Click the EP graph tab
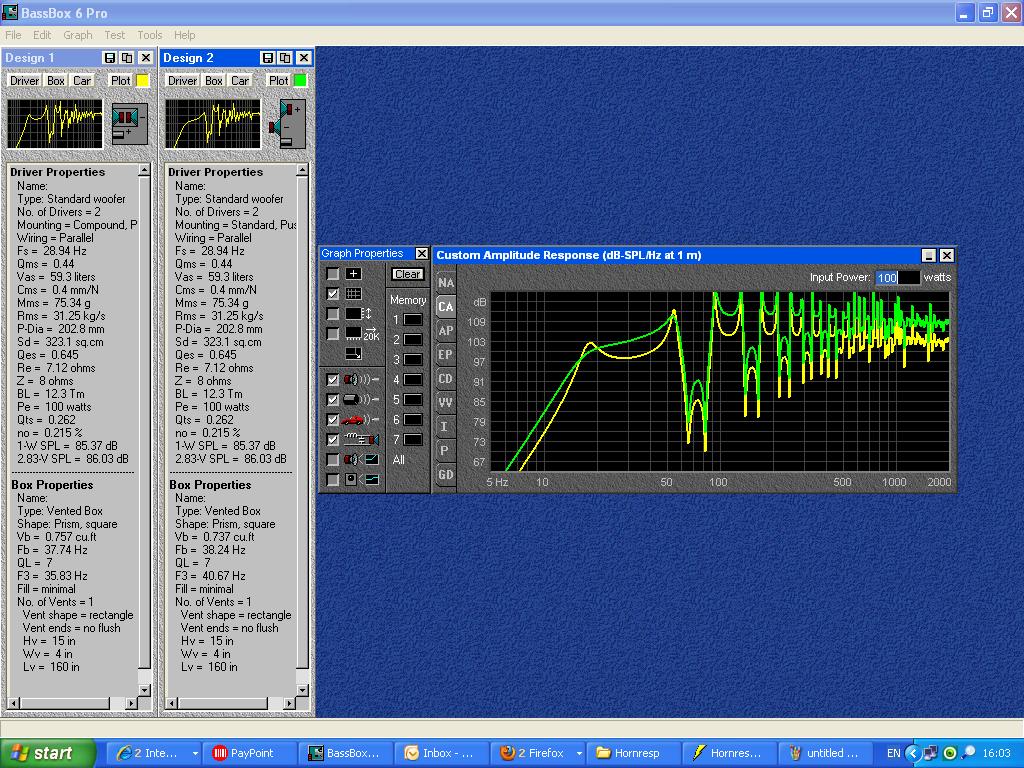 445,355
